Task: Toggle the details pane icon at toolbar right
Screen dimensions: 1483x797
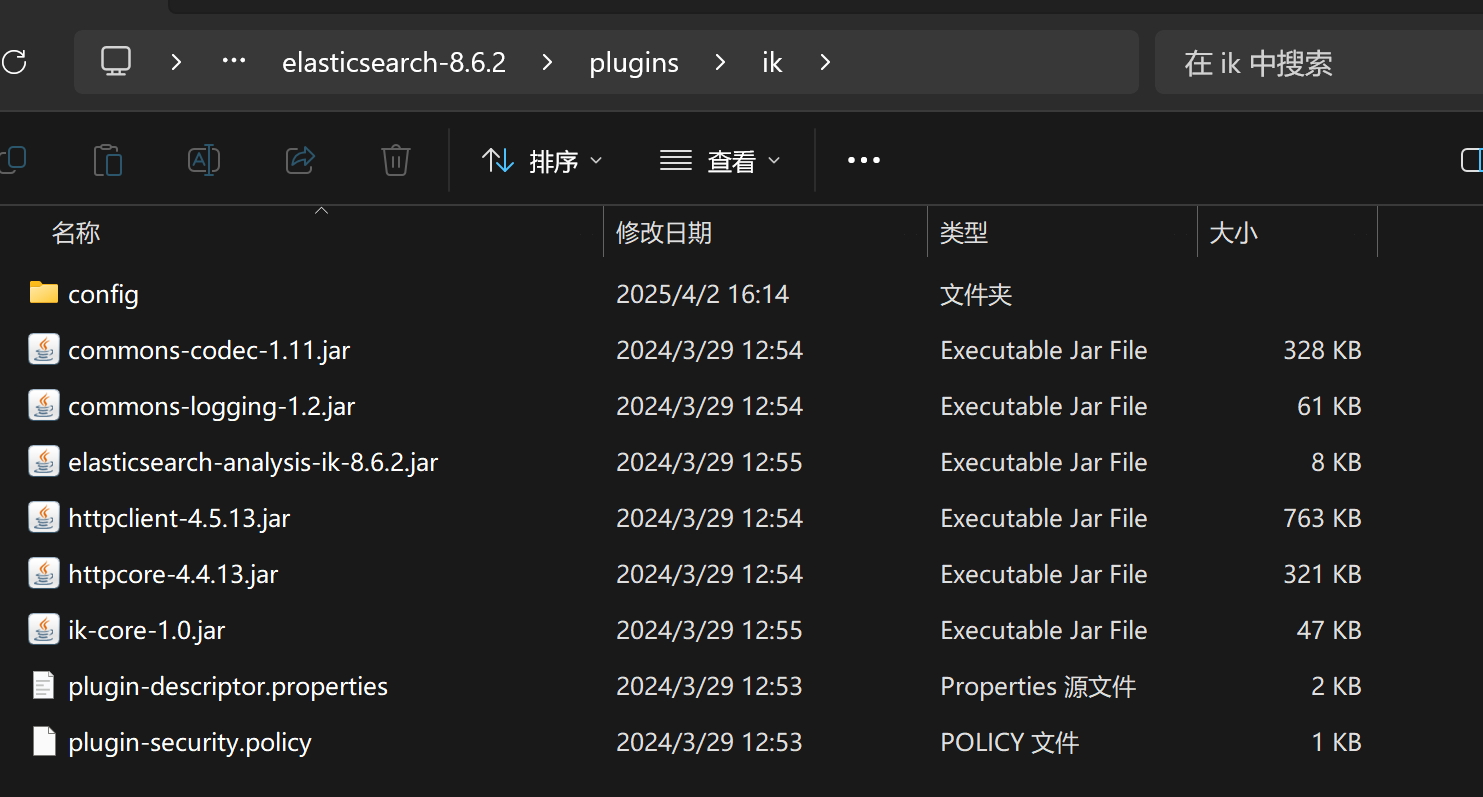Action: pyautogui.click(x=1471, y=160)
